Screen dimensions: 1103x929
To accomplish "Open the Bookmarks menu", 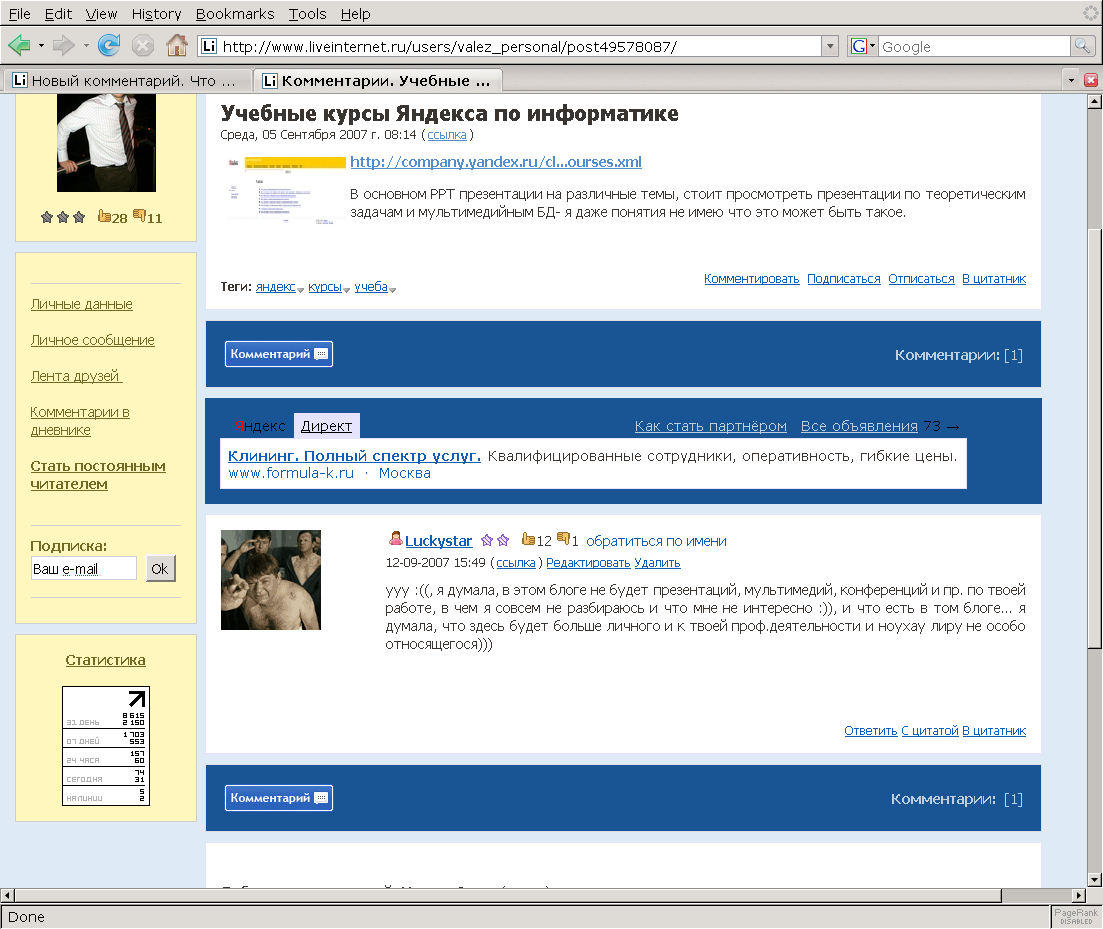I will [235, 14].
